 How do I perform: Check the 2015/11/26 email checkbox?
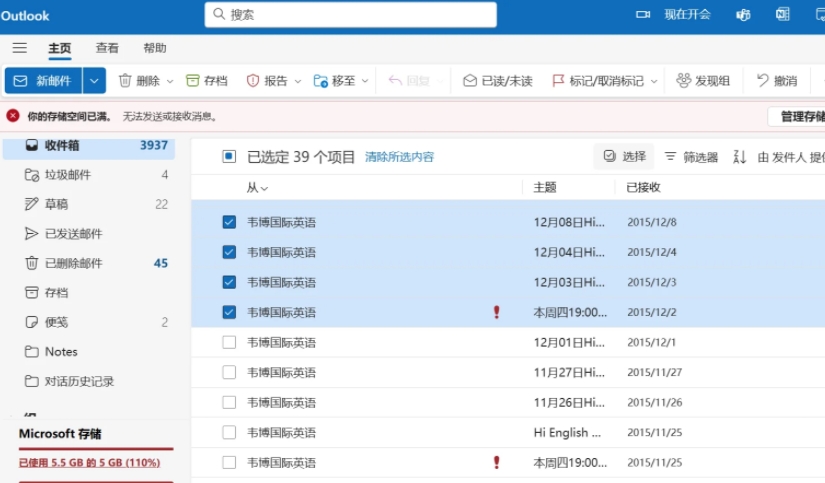click(x=229, y=402)
